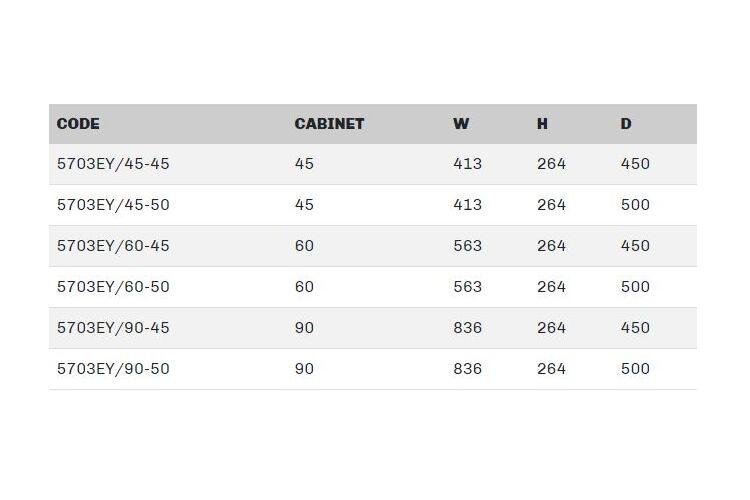
Task: Click cabinet value 60 in 5703EY/60-50 row
Action: (304, 287)
